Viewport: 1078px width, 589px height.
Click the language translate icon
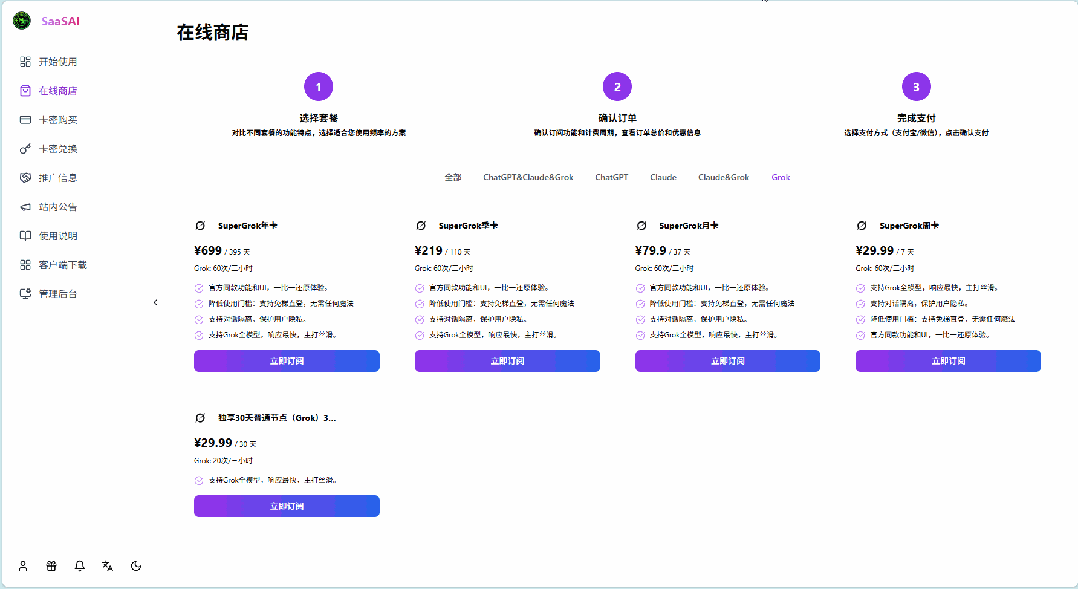(108, 566)
